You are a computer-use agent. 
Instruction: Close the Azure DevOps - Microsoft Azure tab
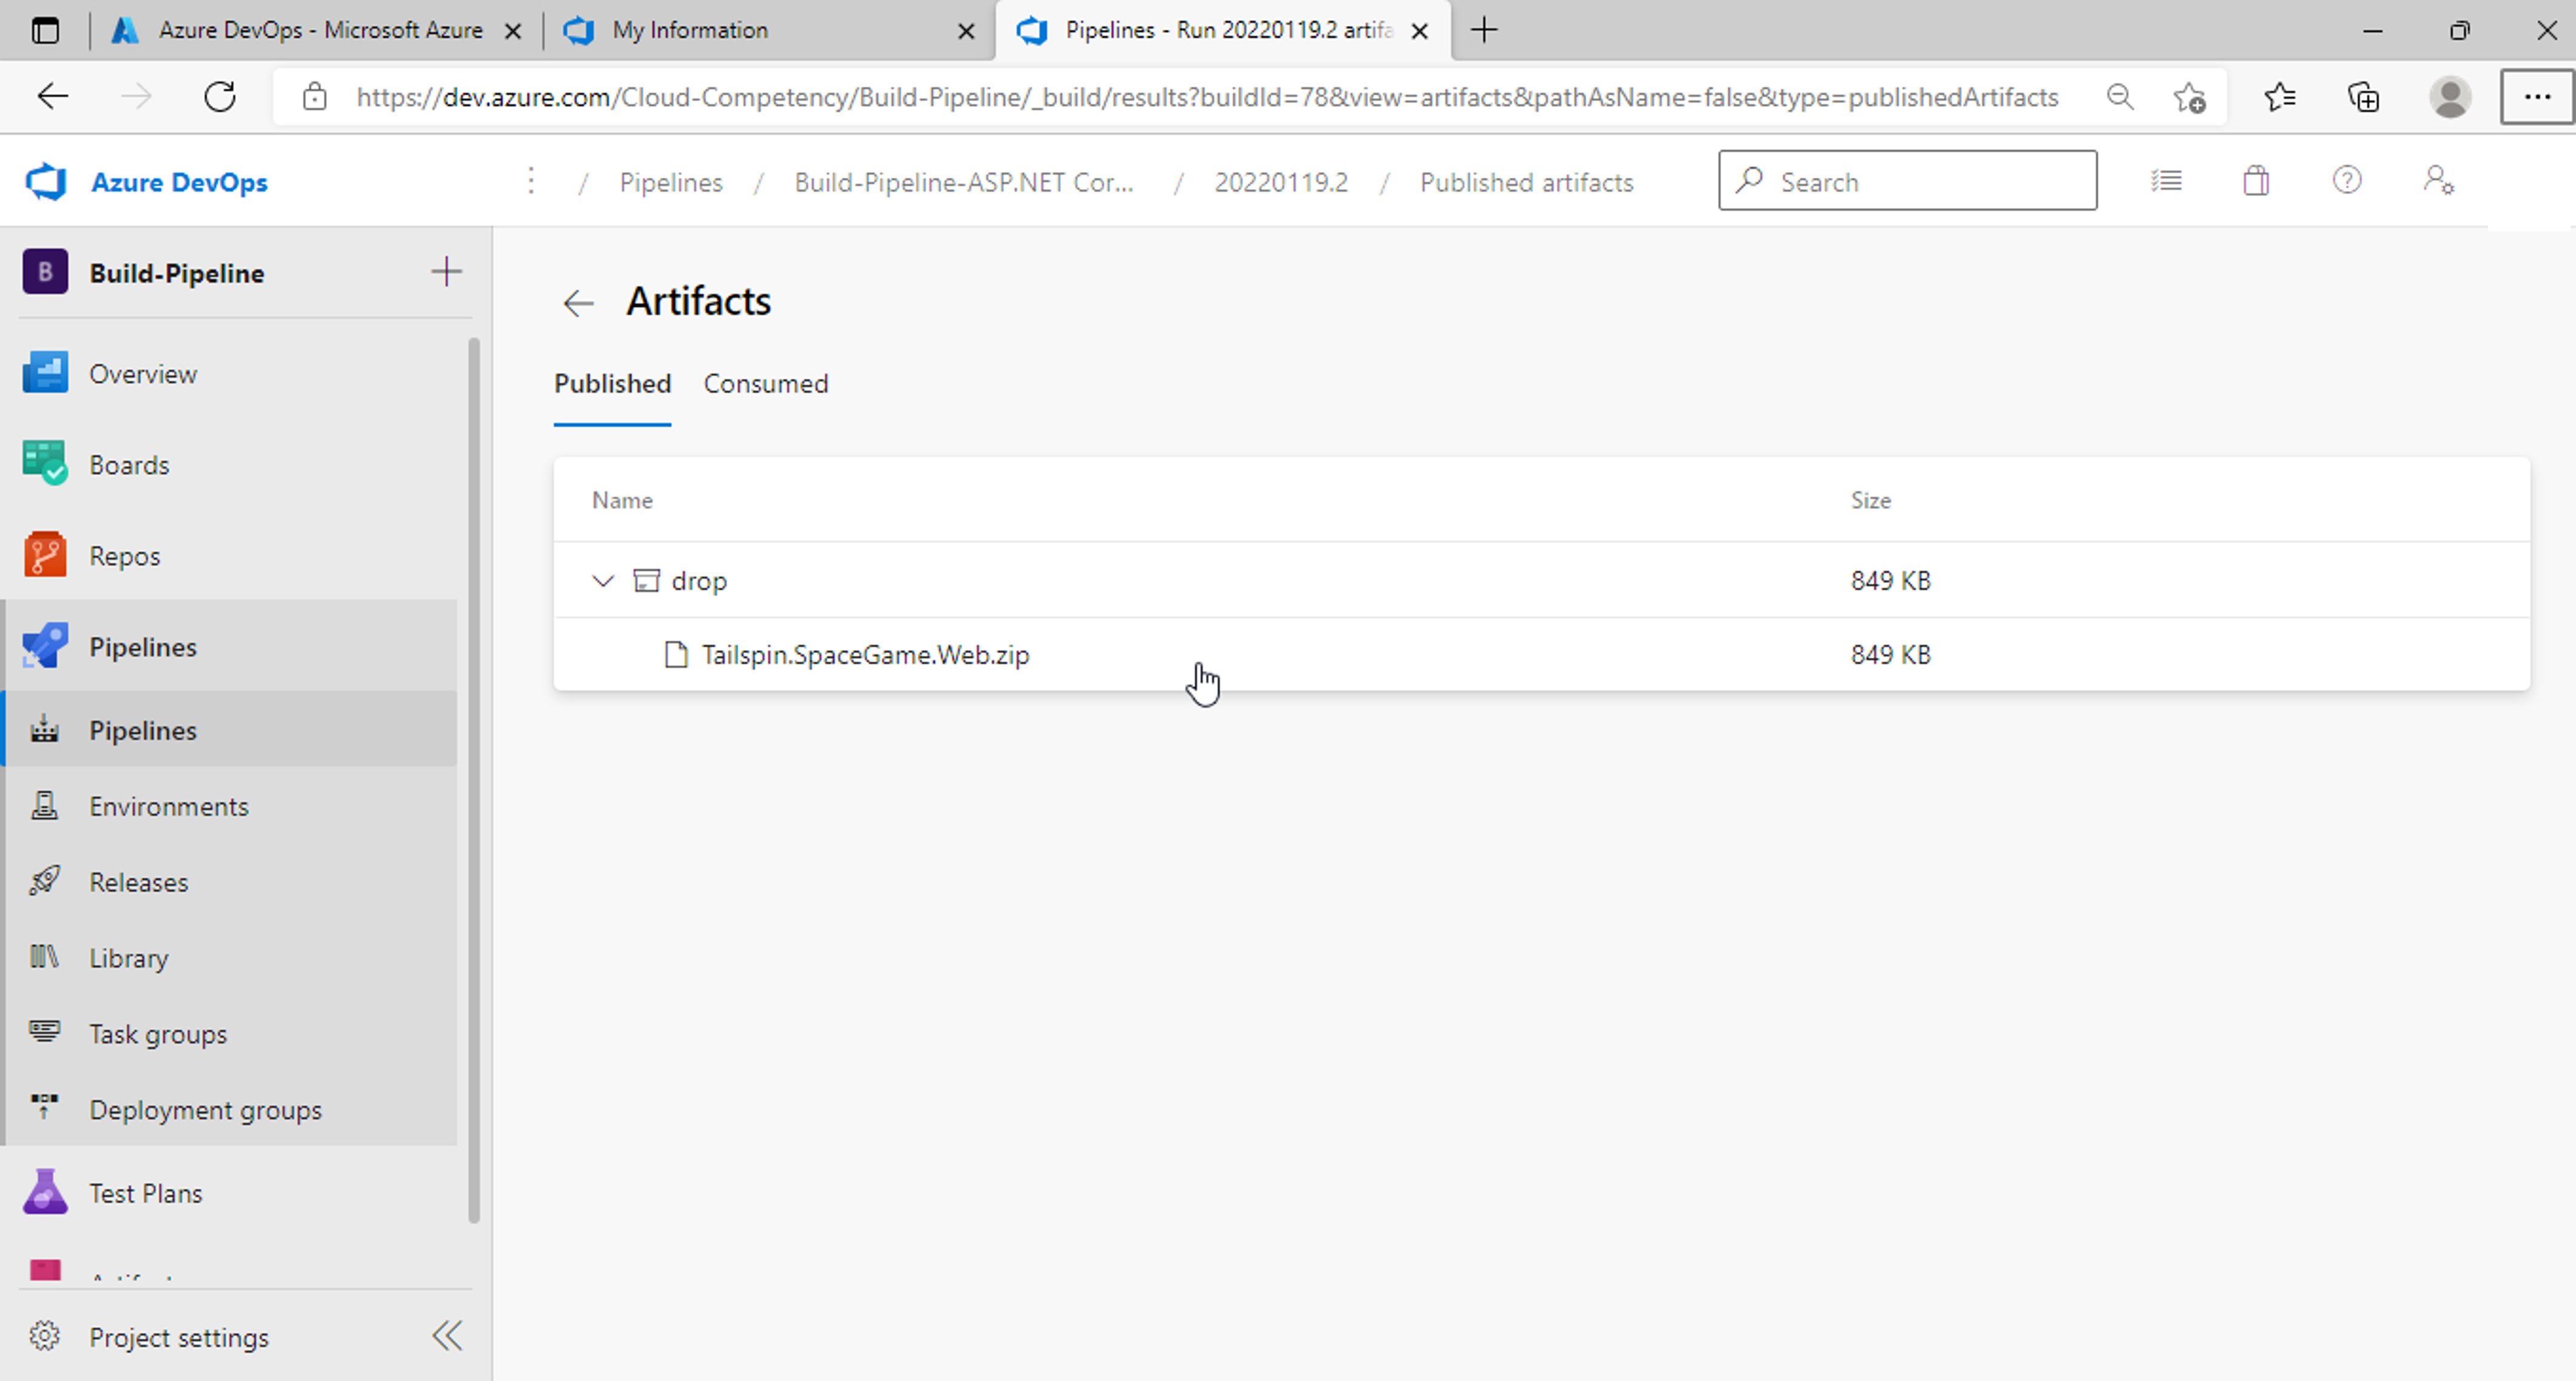513,31
